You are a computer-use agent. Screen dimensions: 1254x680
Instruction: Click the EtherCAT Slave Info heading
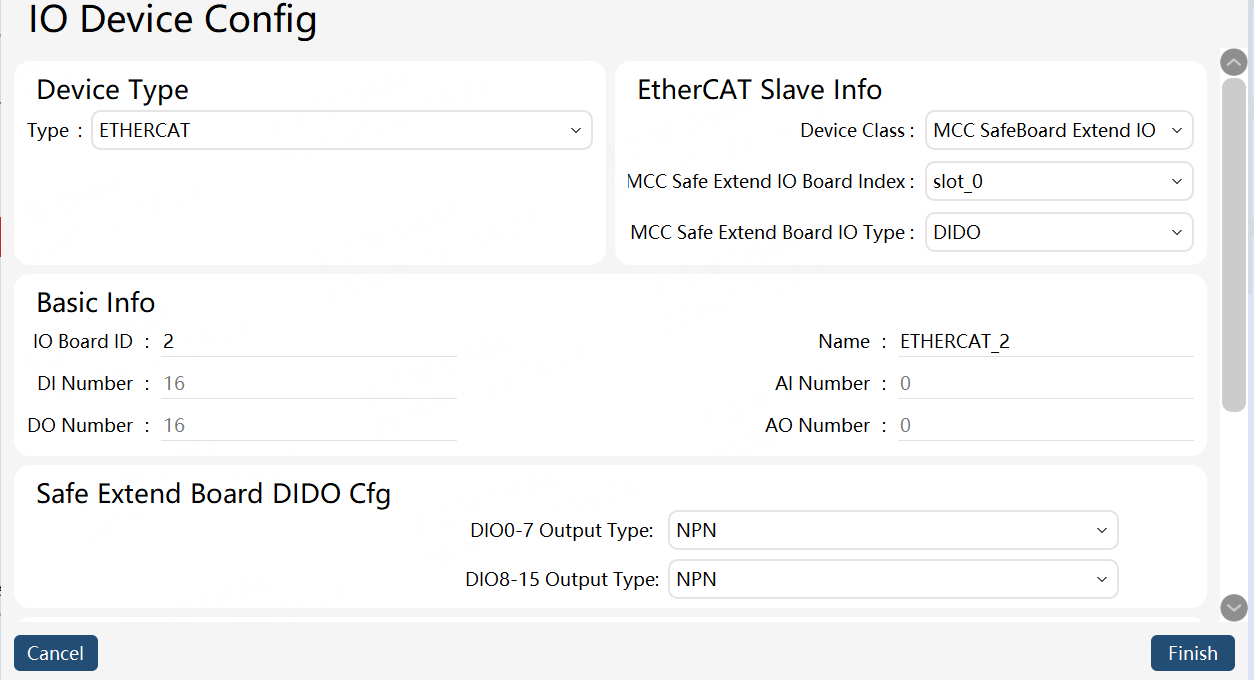pyautogui.click(x=760, y=90)
